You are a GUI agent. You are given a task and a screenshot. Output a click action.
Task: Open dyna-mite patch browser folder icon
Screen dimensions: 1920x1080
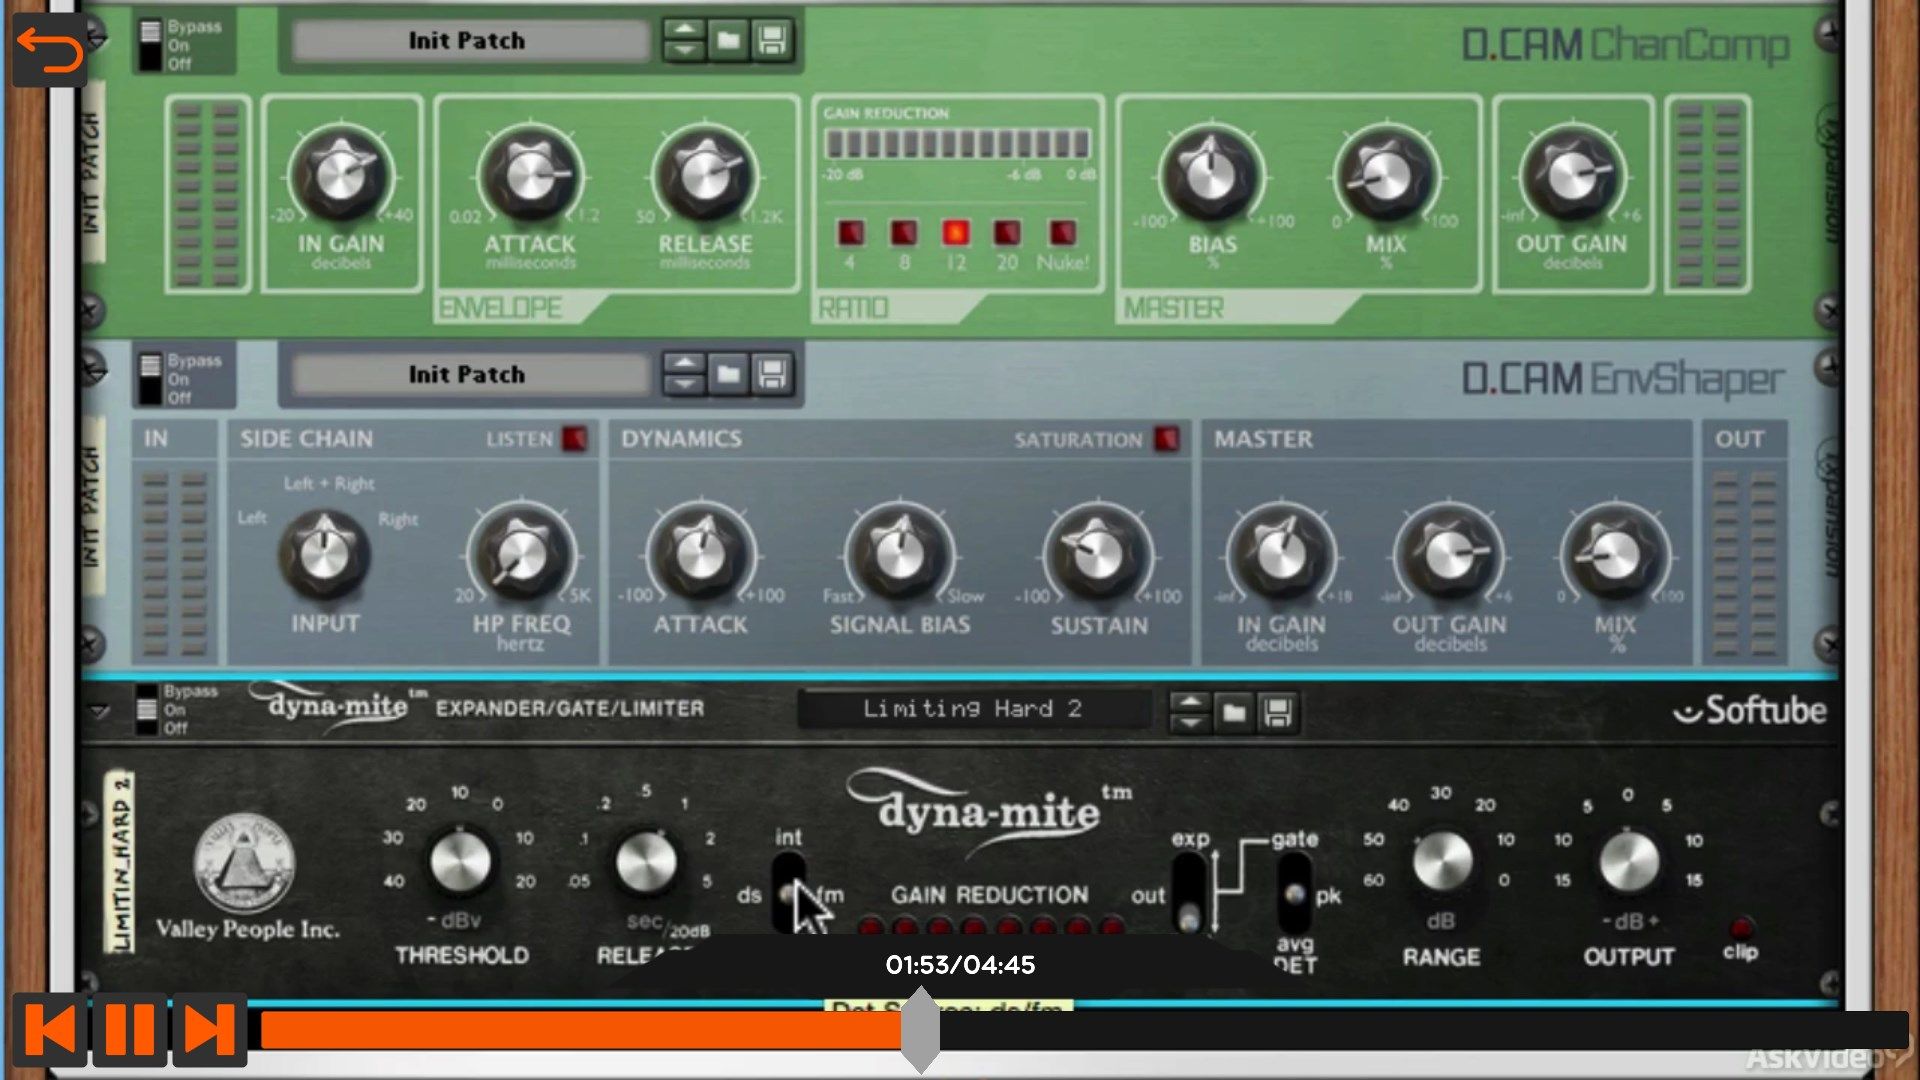(x=1234, y=712)
